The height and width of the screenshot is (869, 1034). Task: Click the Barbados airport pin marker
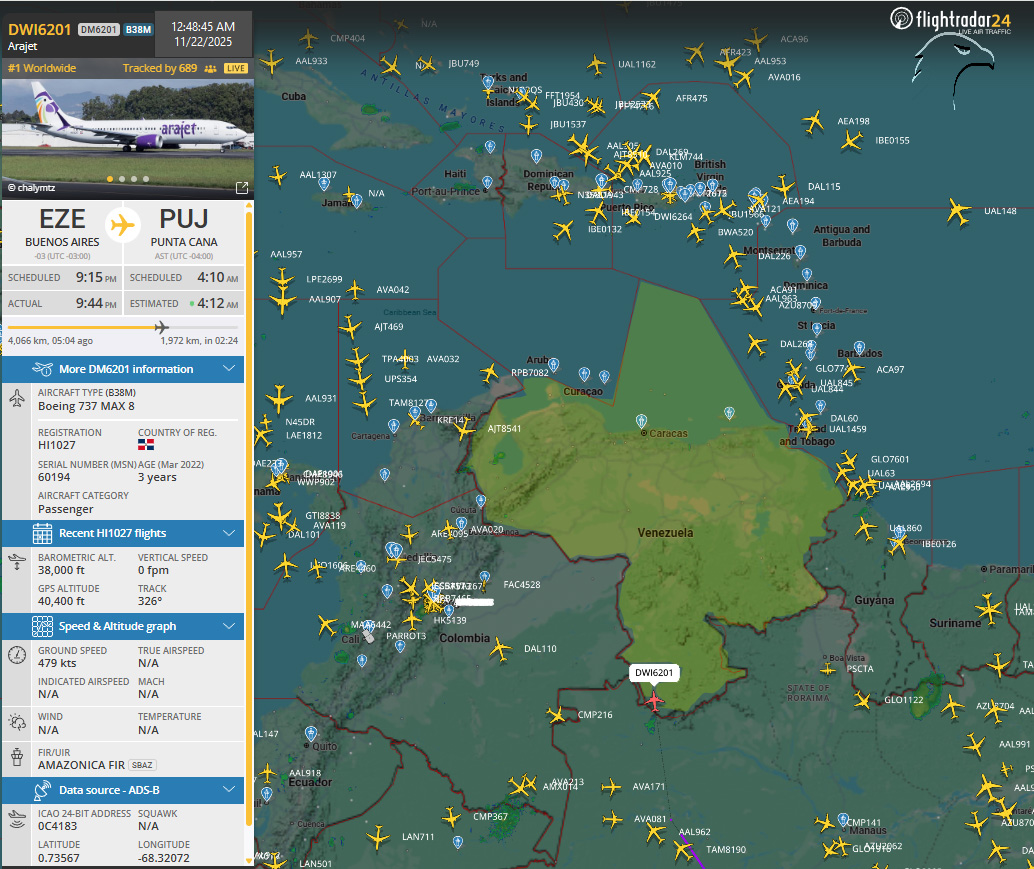[x=859, y=347]
